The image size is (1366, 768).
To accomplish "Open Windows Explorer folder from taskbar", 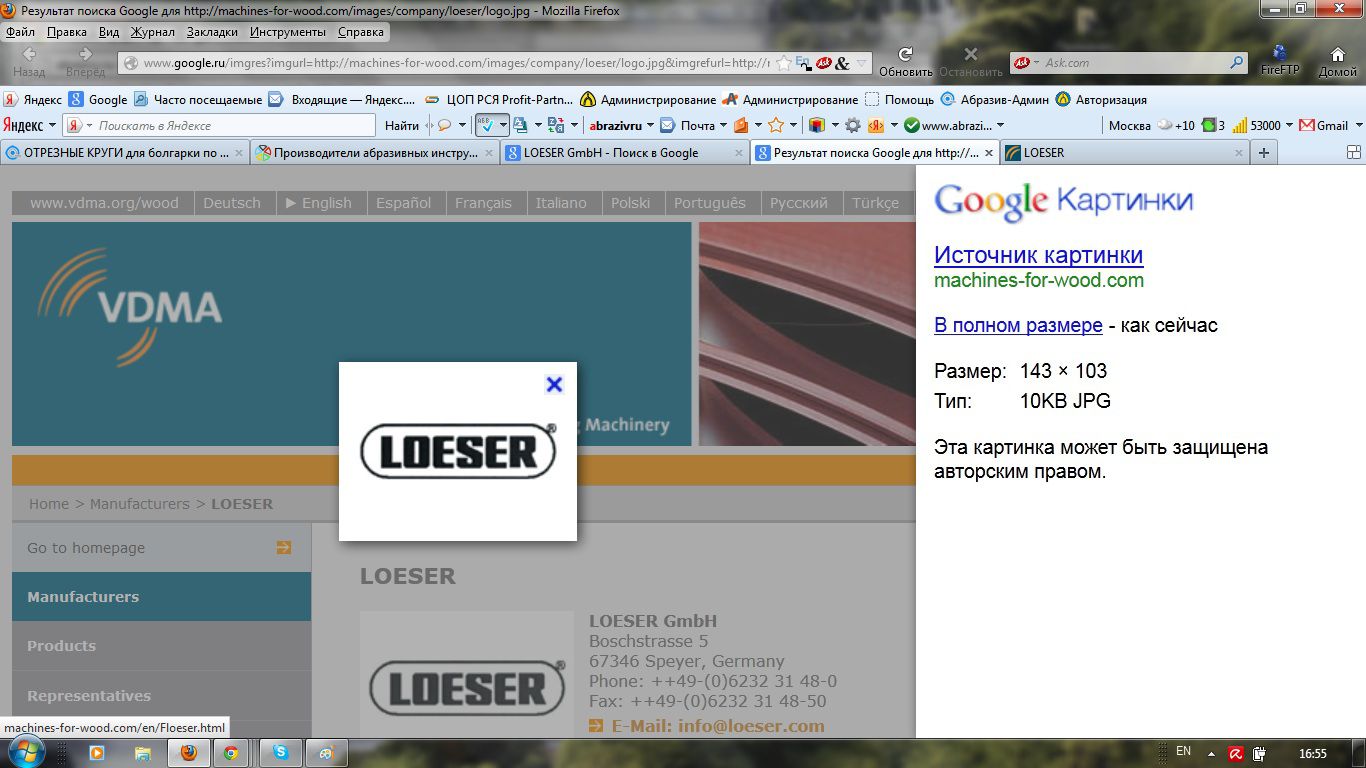I will (x=142, y=752).
